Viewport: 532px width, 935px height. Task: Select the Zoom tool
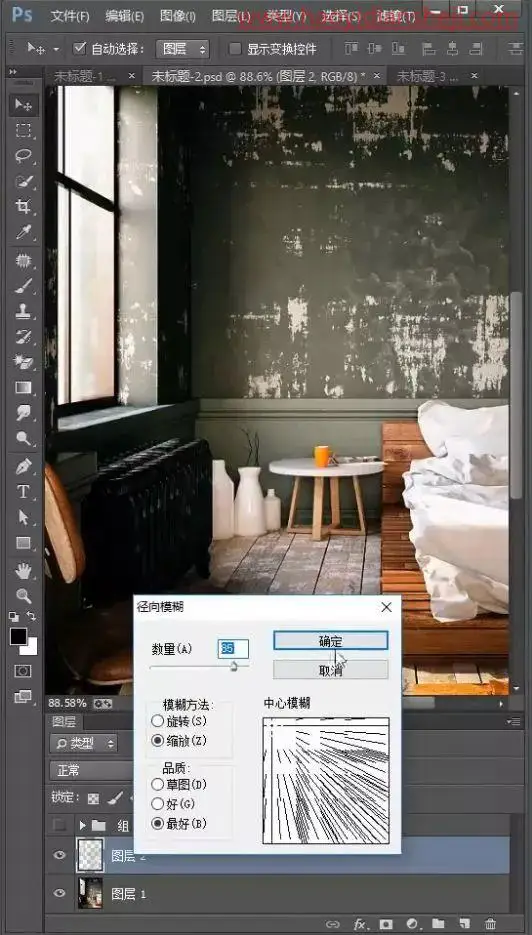tap(23, 595)
